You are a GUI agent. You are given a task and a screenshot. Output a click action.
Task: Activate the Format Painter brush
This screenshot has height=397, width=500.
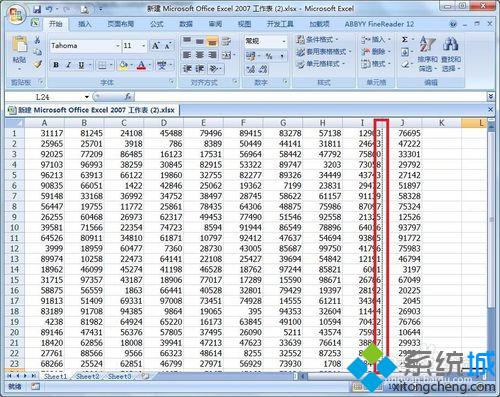pyautogui.click(x=38, y=64)
